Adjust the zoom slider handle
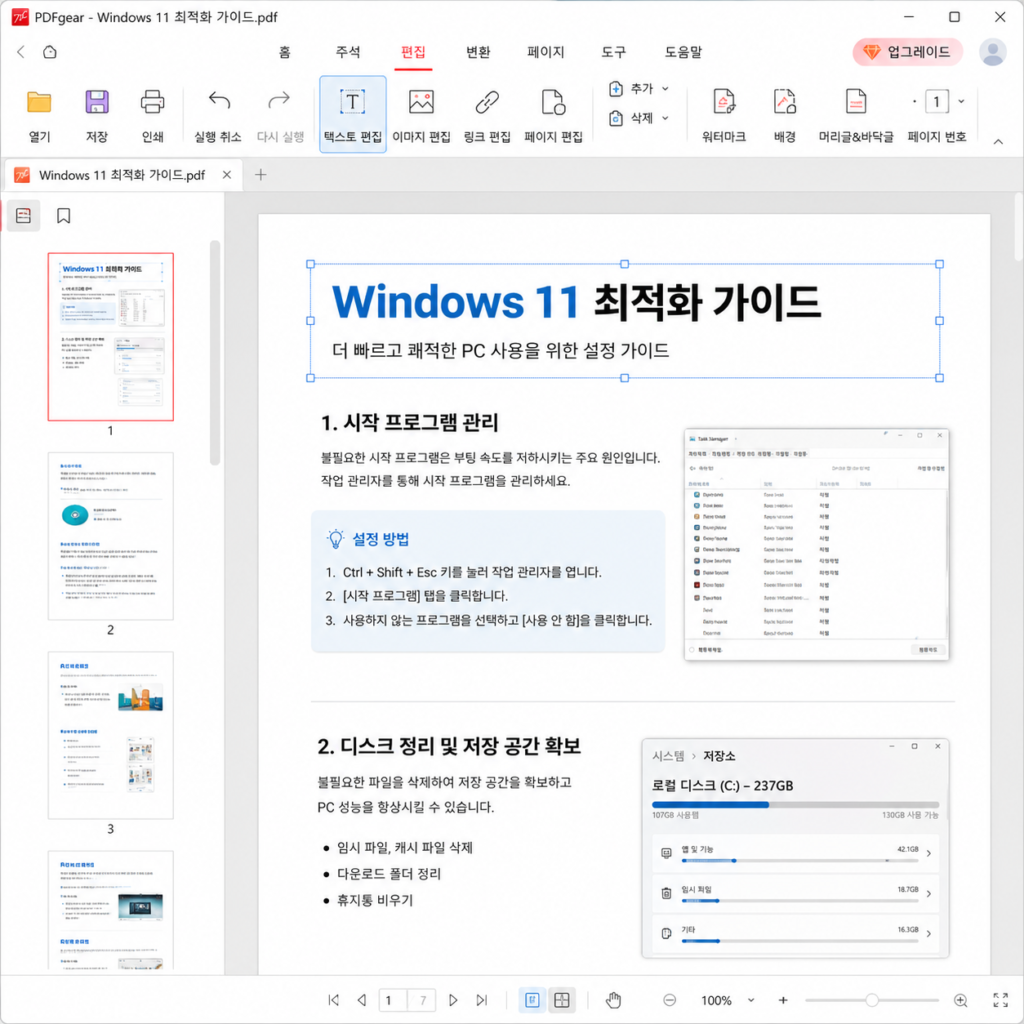 coord(871,1000)
